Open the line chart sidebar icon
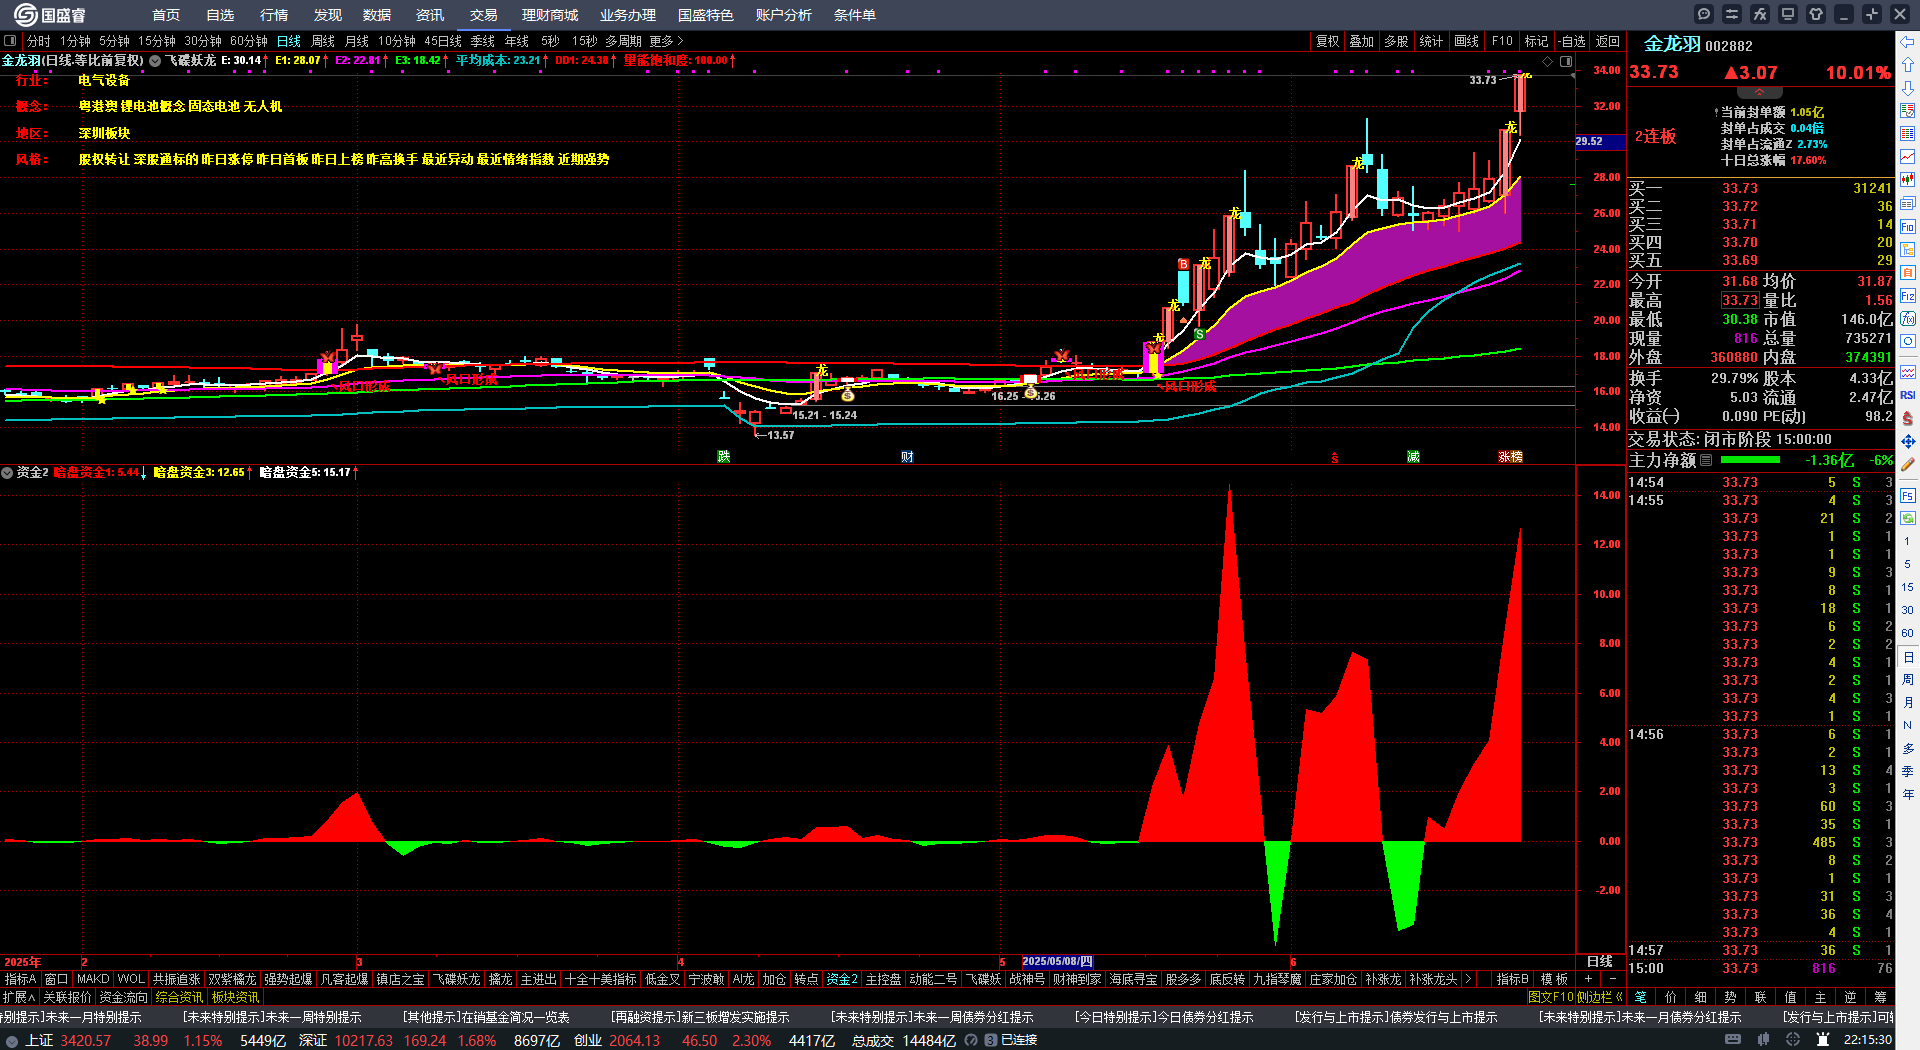The width and height of the screenshot is (1920, 1050). point(1908,157)
